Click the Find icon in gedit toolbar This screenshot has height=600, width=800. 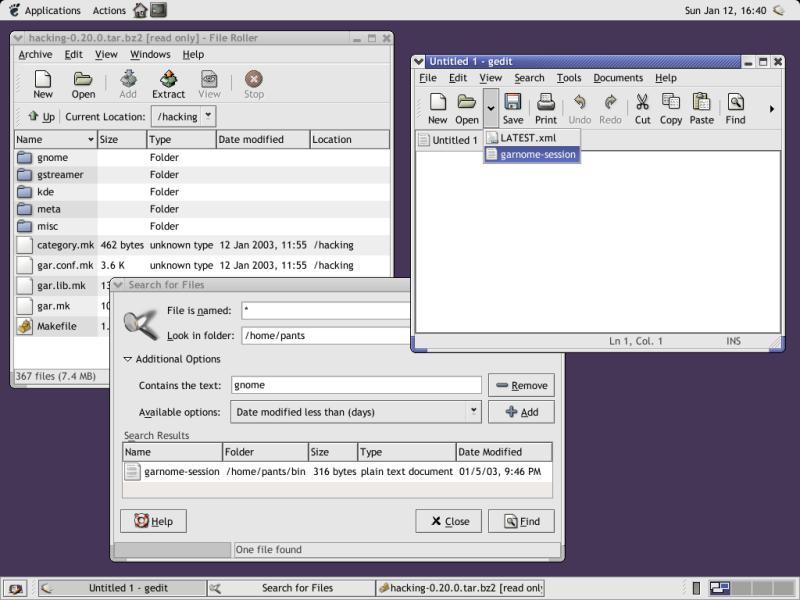735,108
